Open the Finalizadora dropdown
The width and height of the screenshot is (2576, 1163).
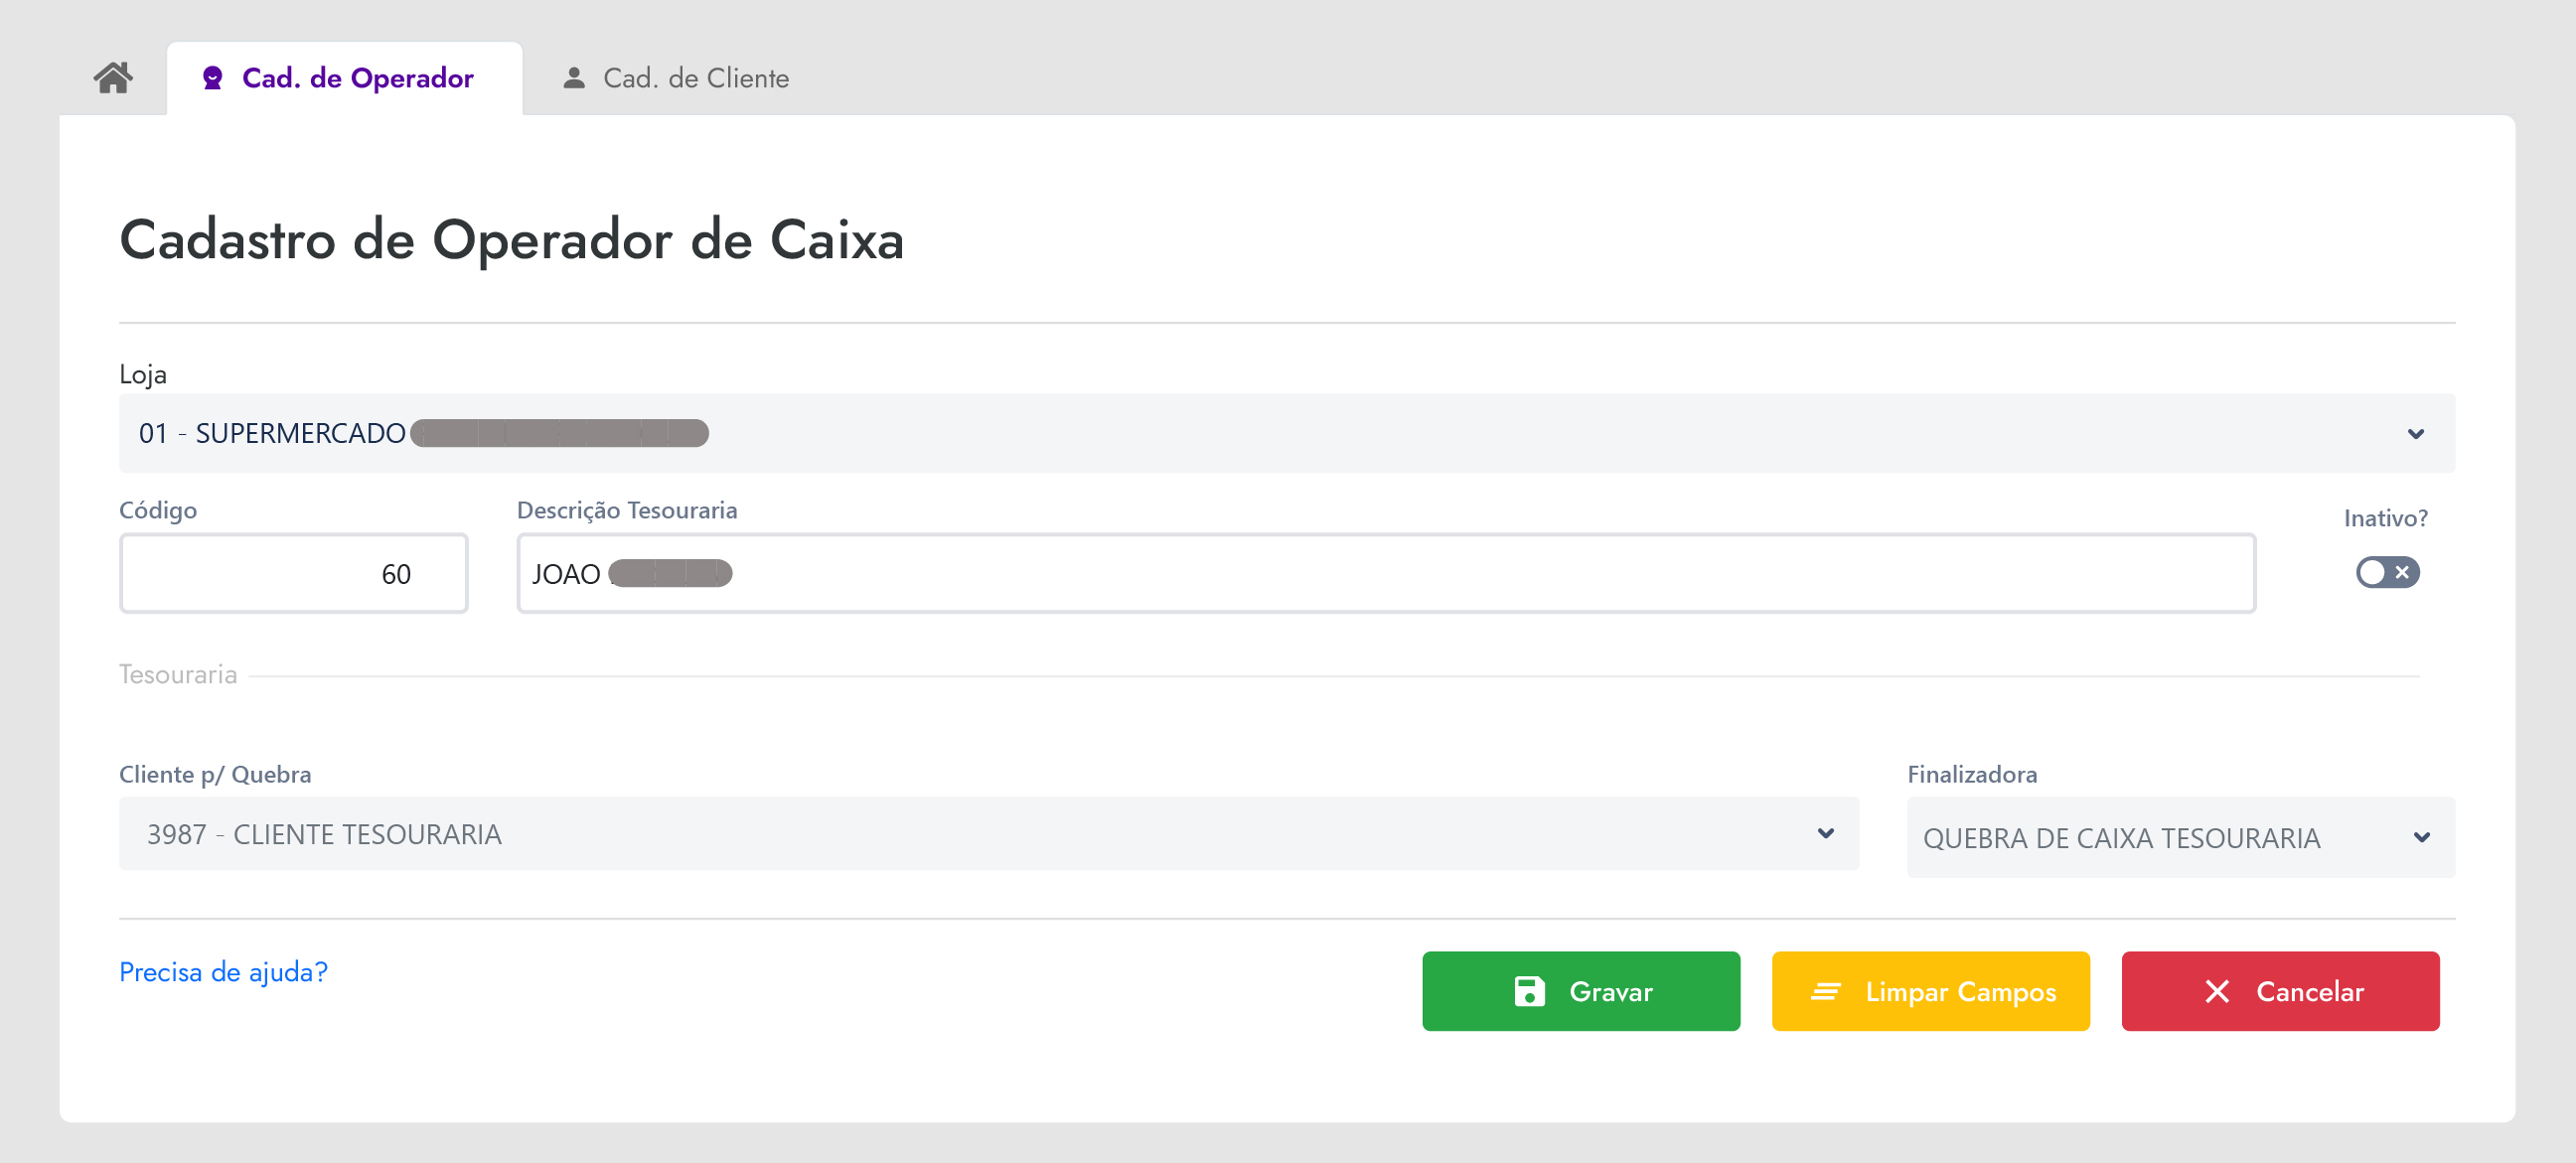(x=2421, y=838)
